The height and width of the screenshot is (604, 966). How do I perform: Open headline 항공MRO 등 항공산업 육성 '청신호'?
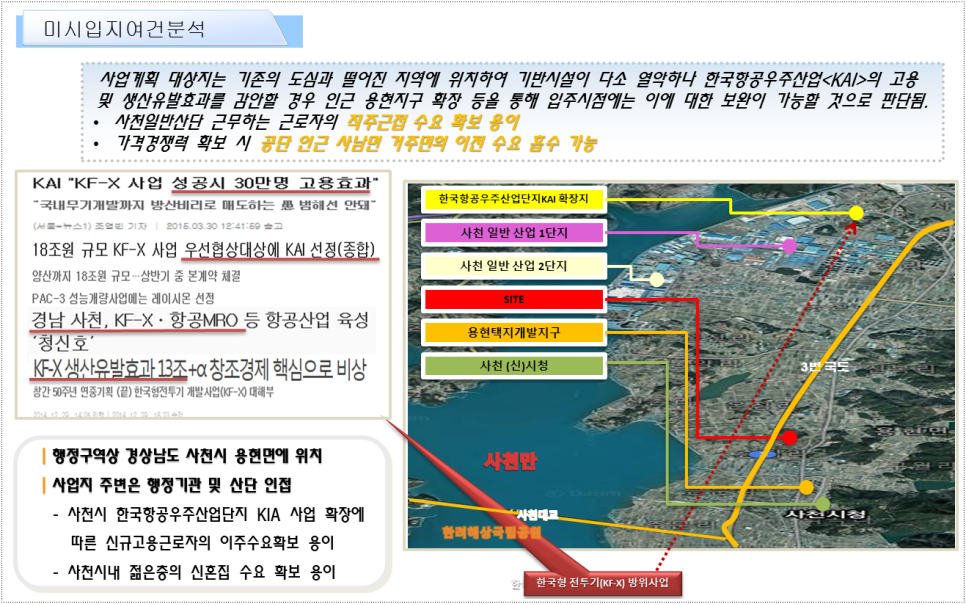200,330
